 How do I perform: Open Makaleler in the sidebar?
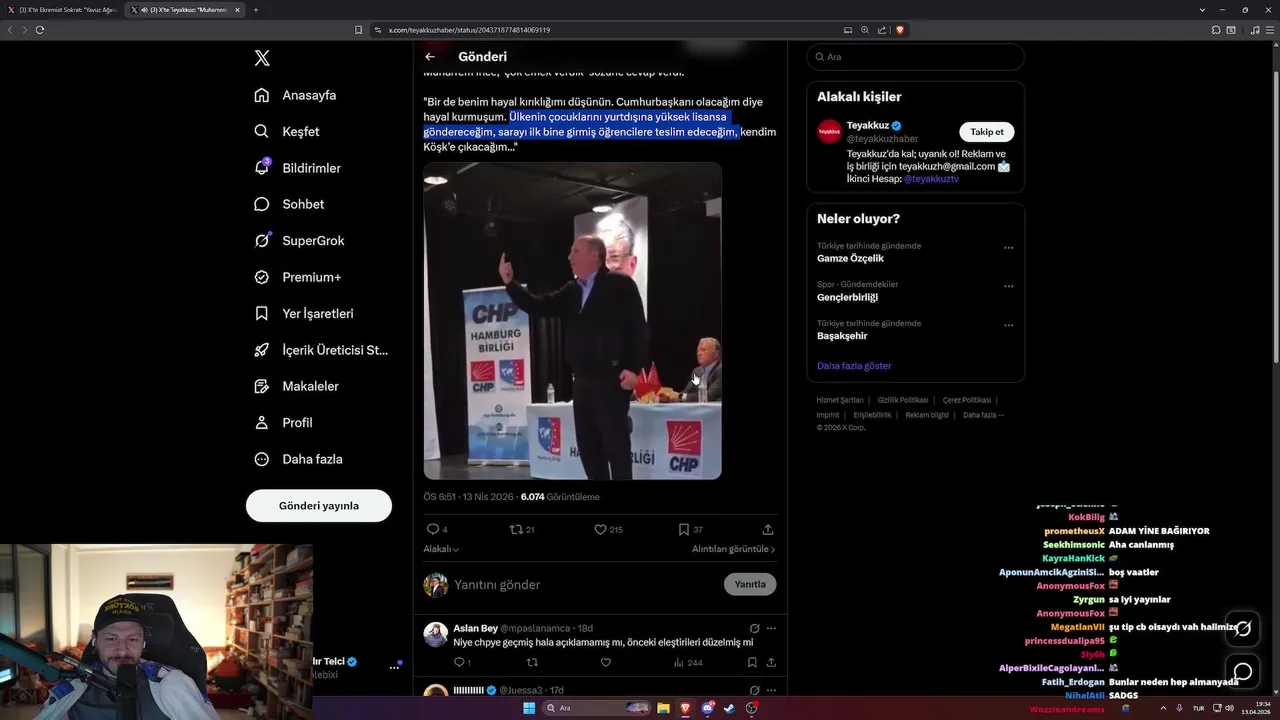click(x=296, y=386)
